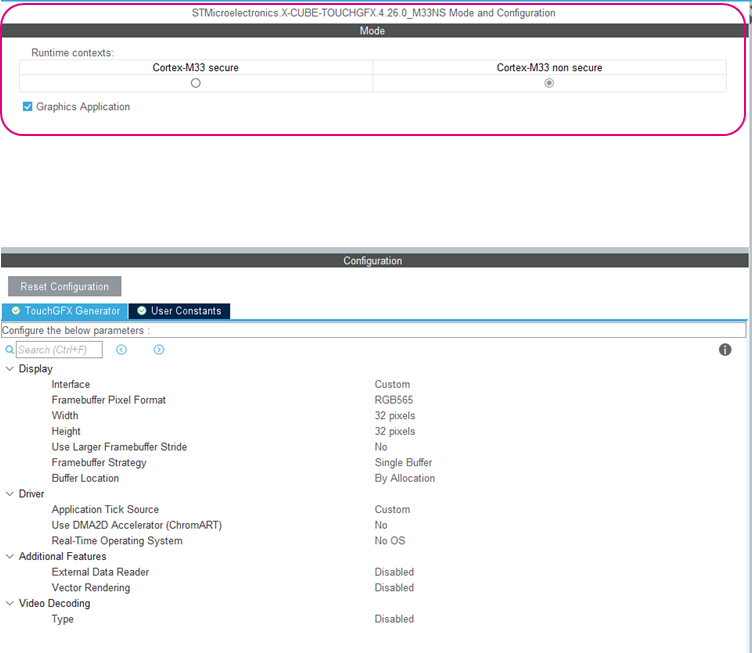Screen dimensions: 752x653
Task: Select the Use DMA2D Accelerator (ChromART) label
Action: [137, 525]
